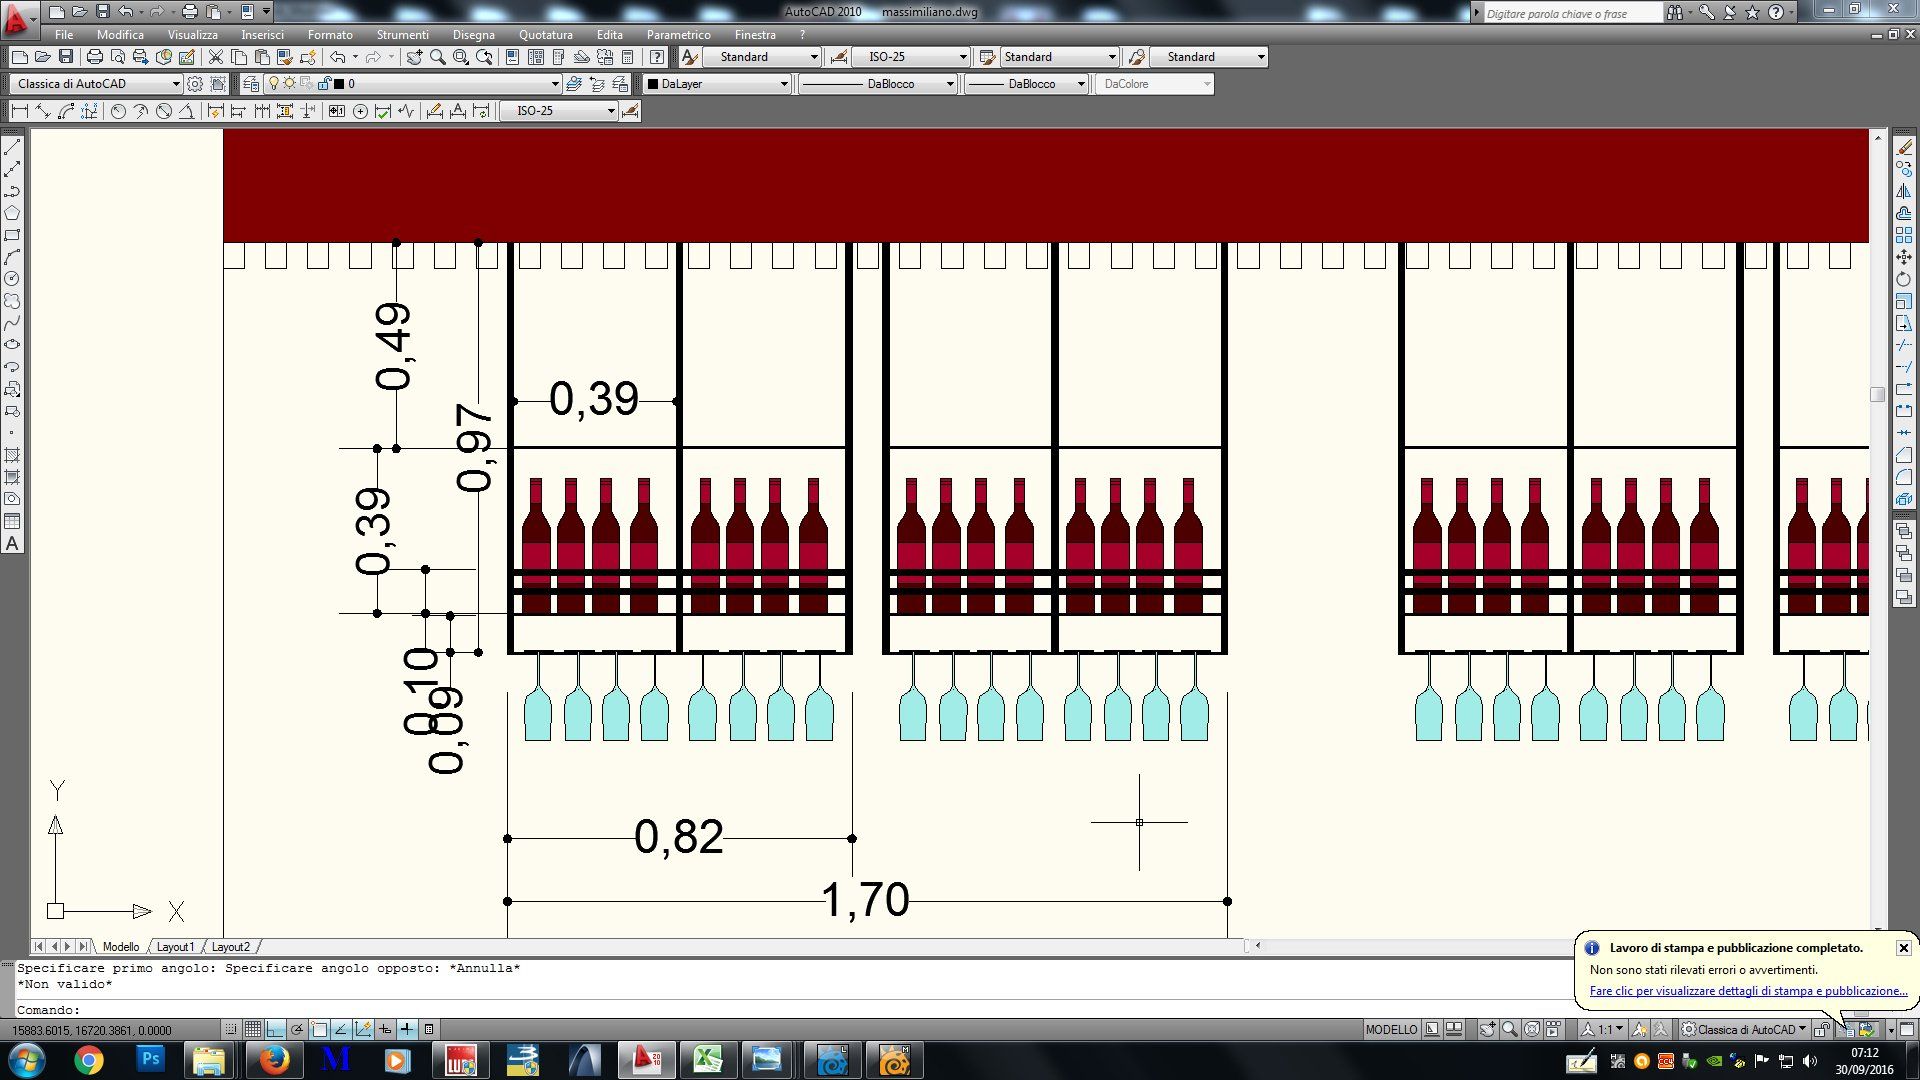Activate the Pan hand tool
Image resolution: width=1920 pixels, height=1080 pixels.
click(x=414, y=57)
